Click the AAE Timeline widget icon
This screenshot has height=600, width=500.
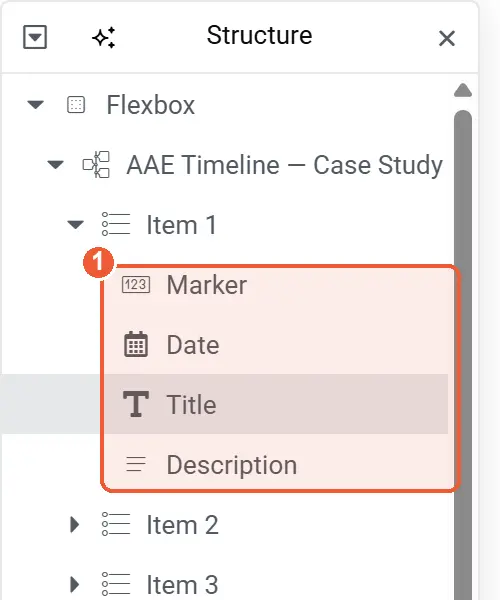[x=96, y=165]
